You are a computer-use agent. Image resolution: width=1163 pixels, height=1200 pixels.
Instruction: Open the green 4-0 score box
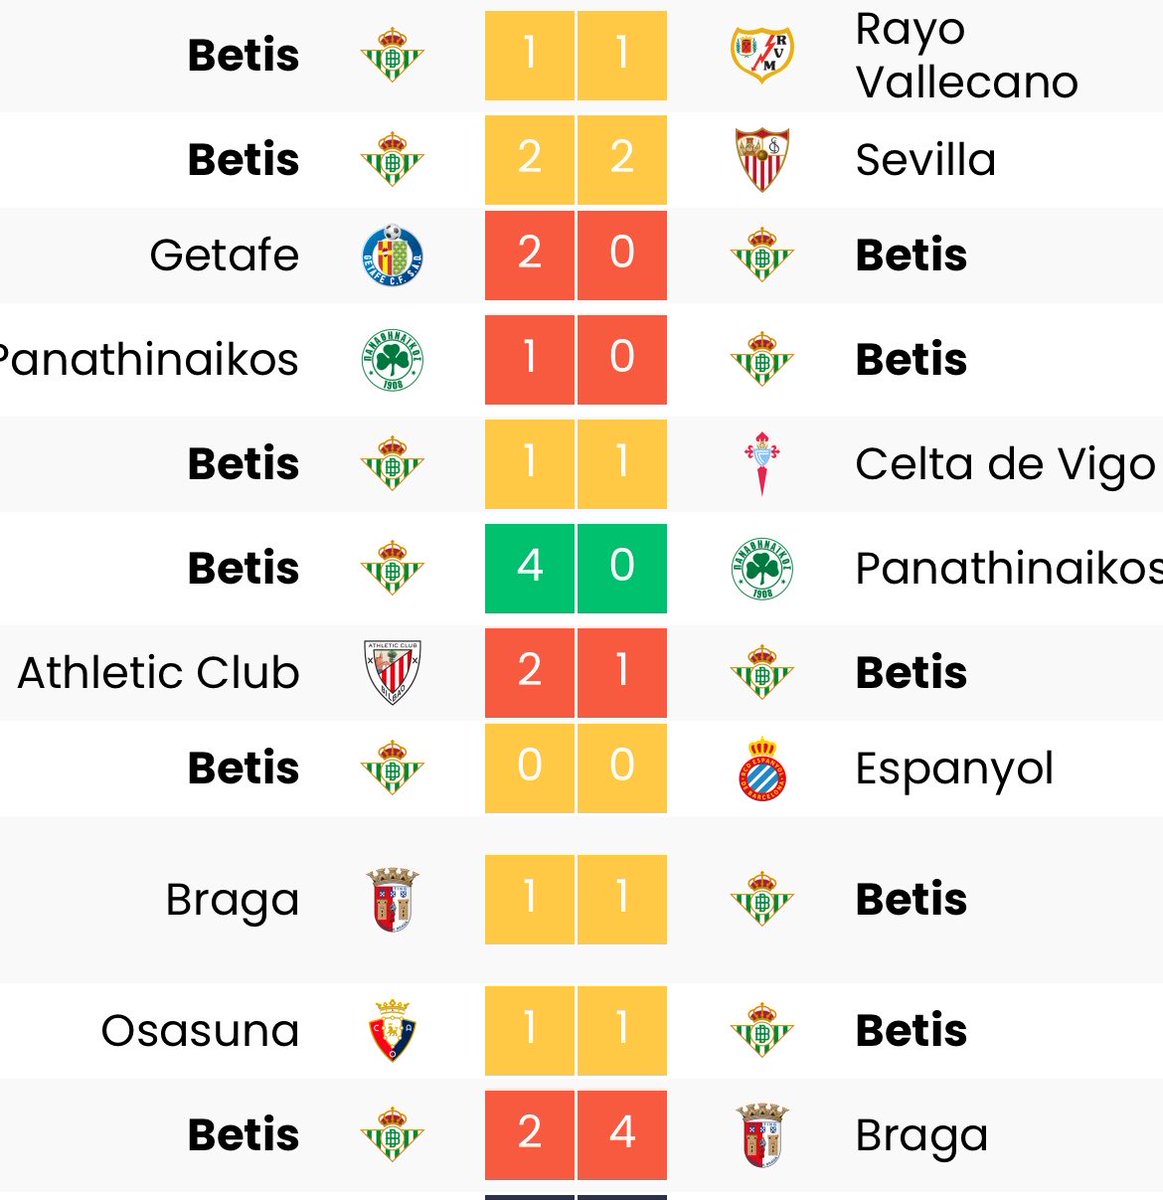(576, 568)
